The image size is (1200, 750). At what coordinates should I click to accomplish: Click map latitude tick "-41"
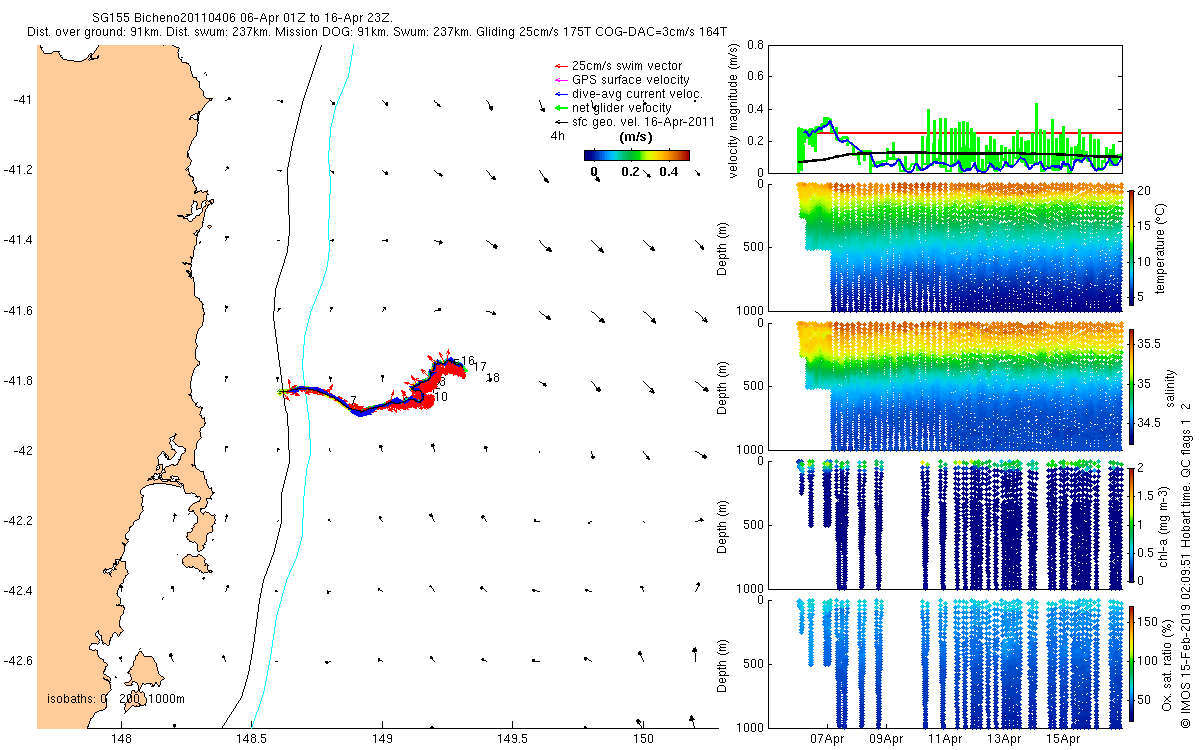23,100
